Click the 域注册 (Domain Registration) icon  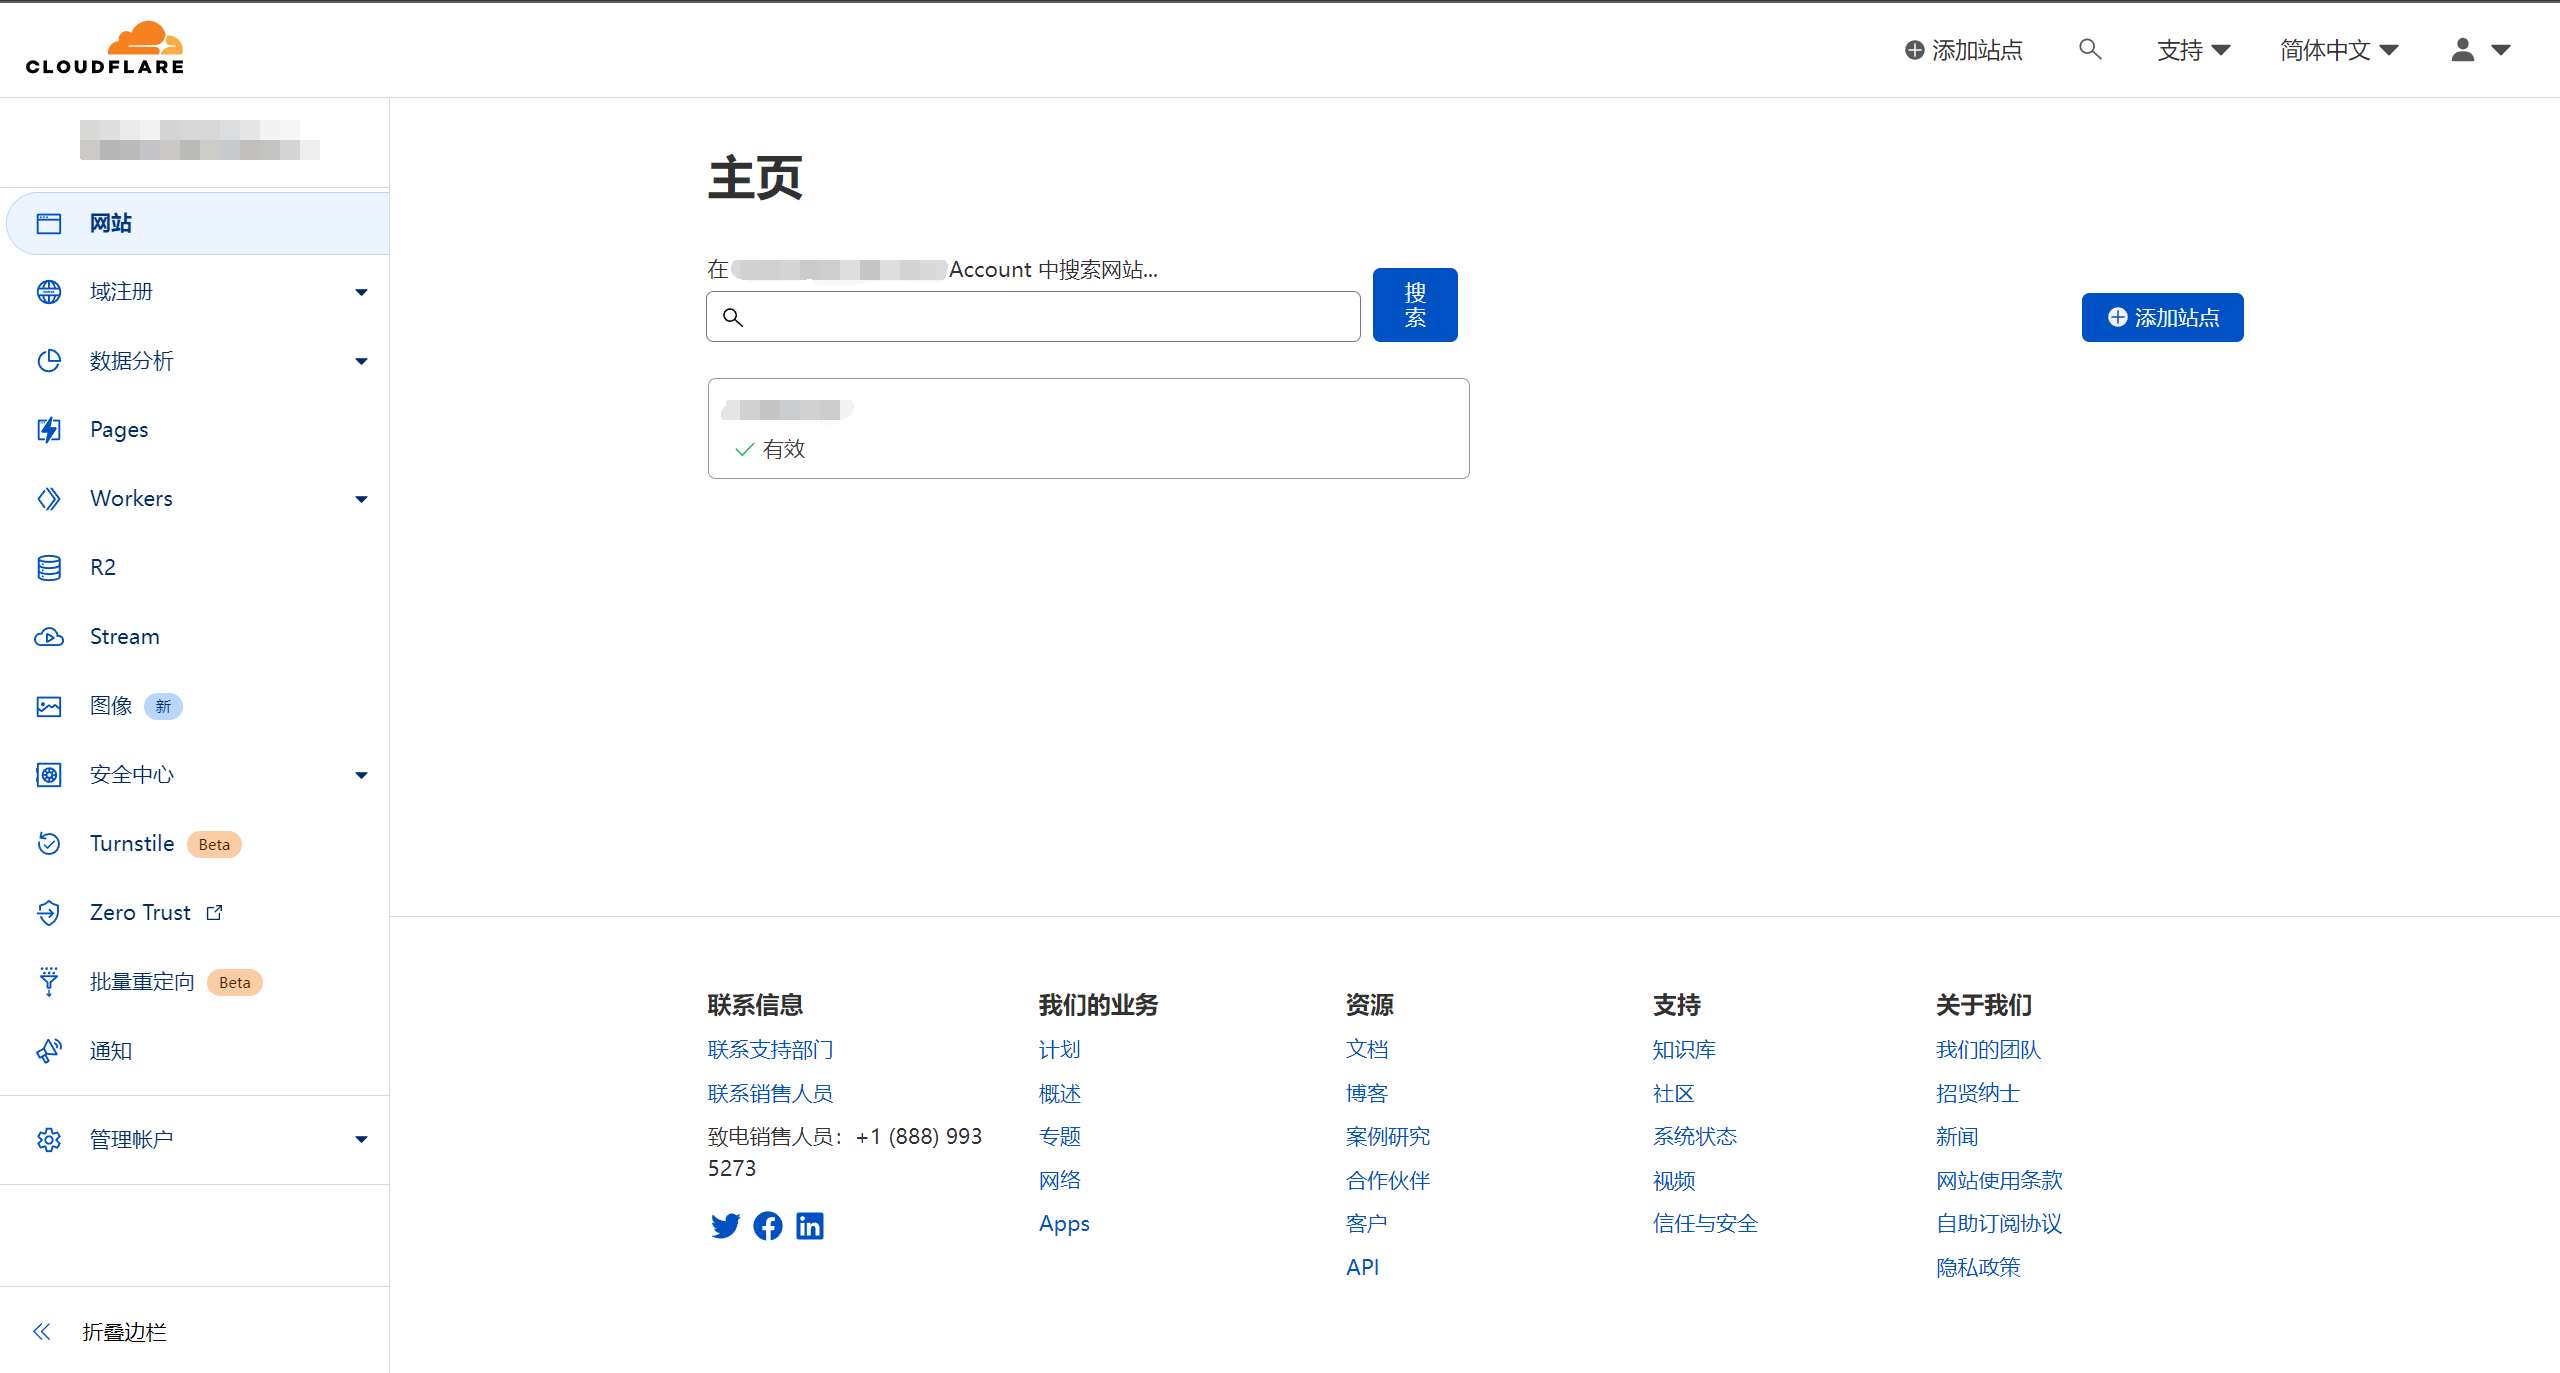coord(49,289)
